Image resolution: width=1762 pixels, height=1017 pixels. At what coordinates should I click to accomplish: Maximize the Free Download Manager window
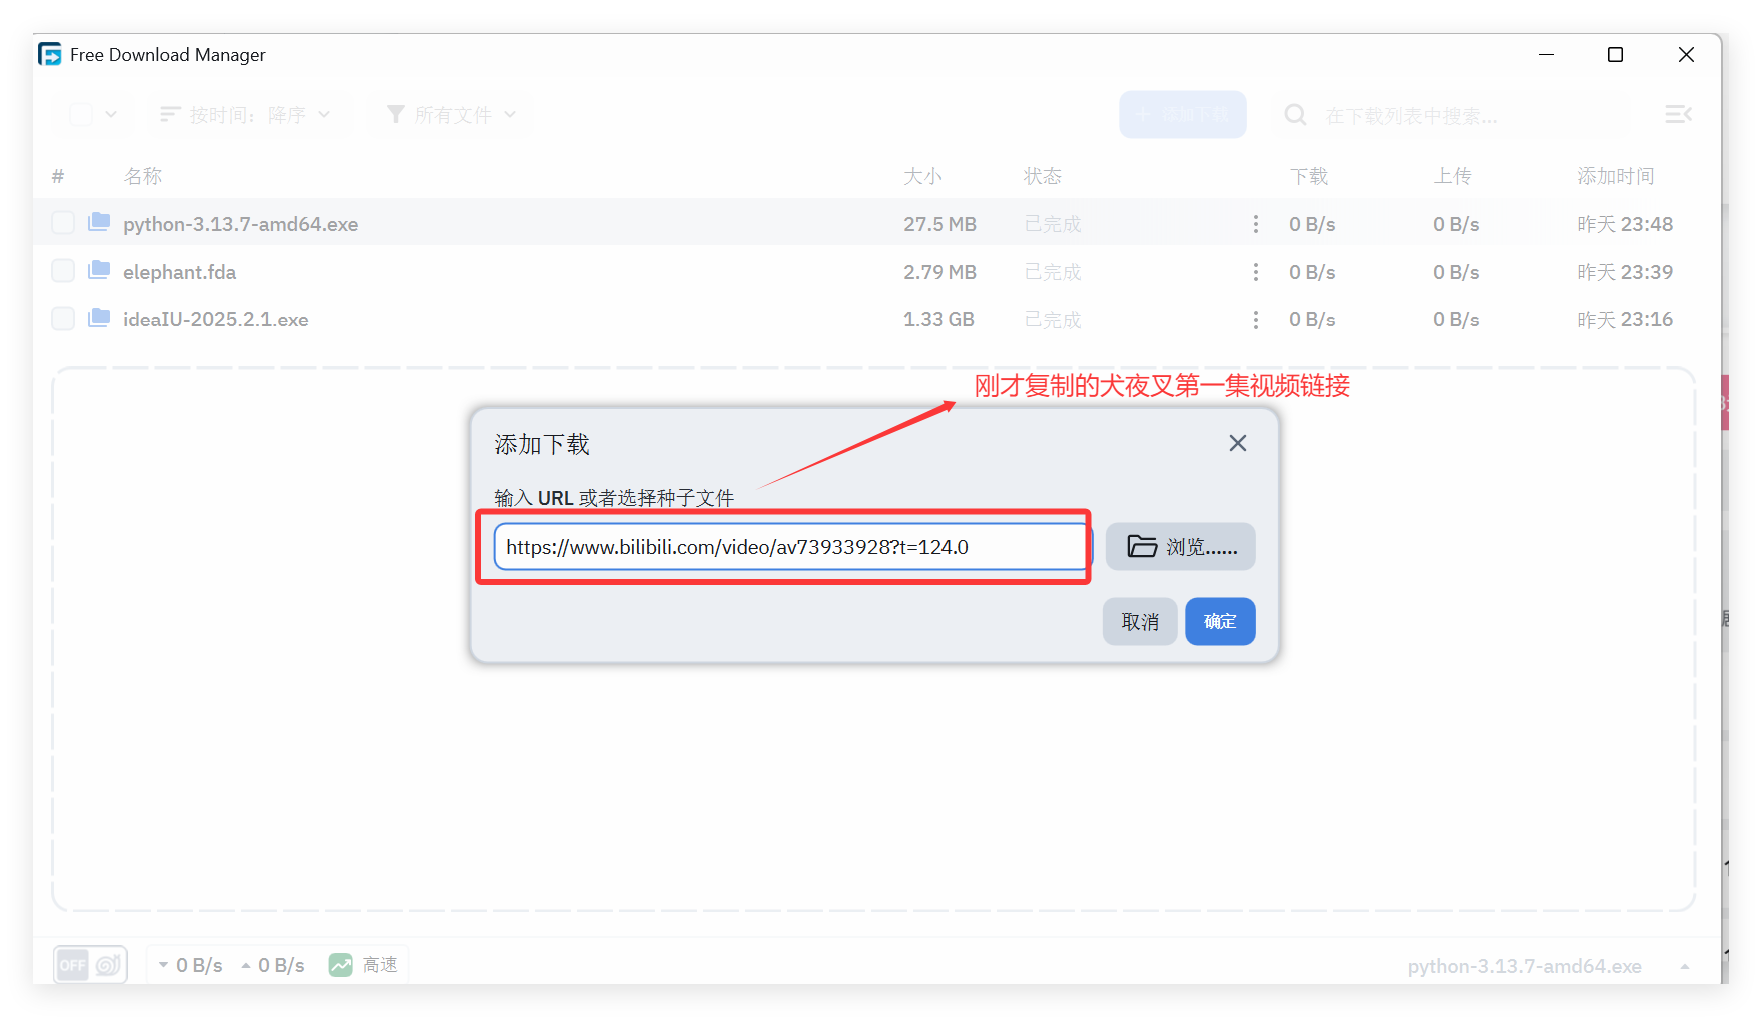tap(1615, 54)
